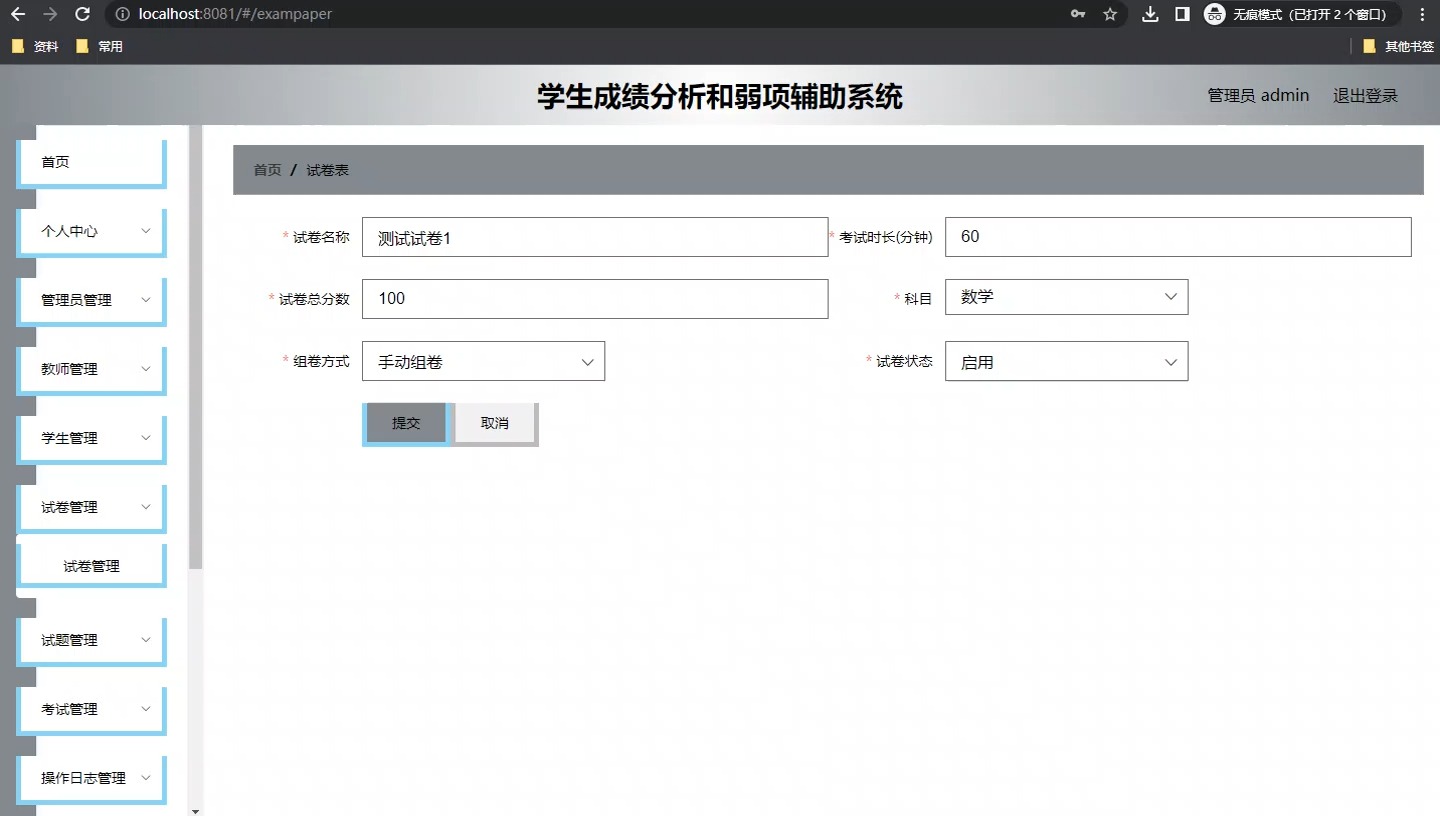Click the 首页 breadcrumb link
This screenshot has height=816, width=1440.
[x=267, y=170]
